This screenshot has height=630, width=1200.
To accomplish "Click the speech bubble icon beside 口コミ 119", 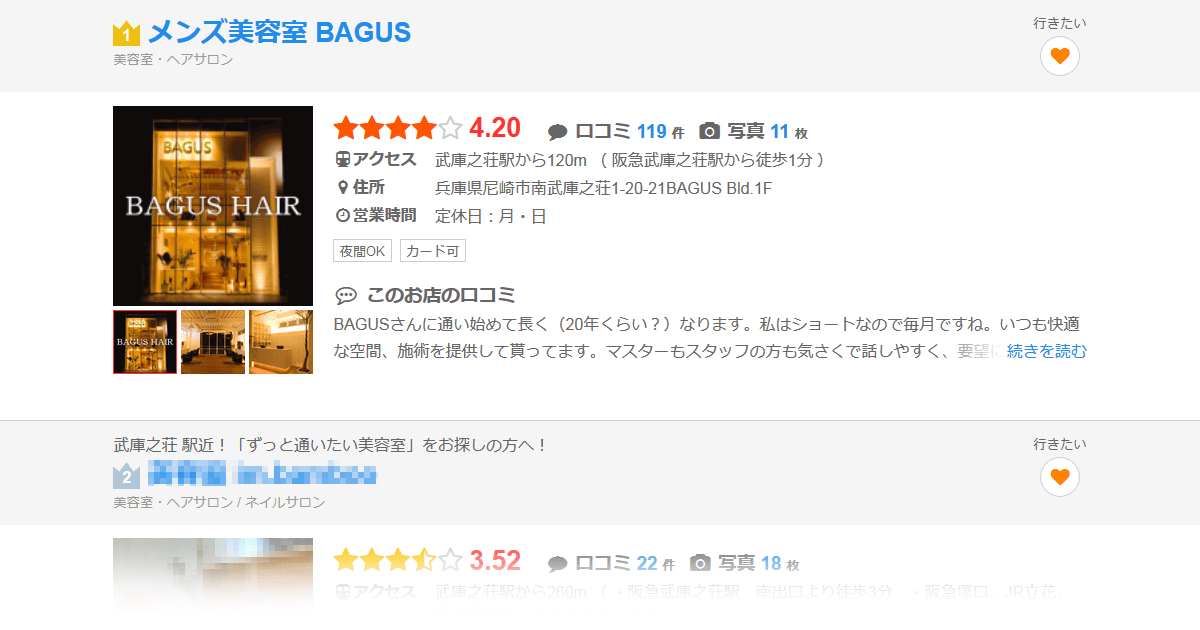I will [x=558, y=132].
